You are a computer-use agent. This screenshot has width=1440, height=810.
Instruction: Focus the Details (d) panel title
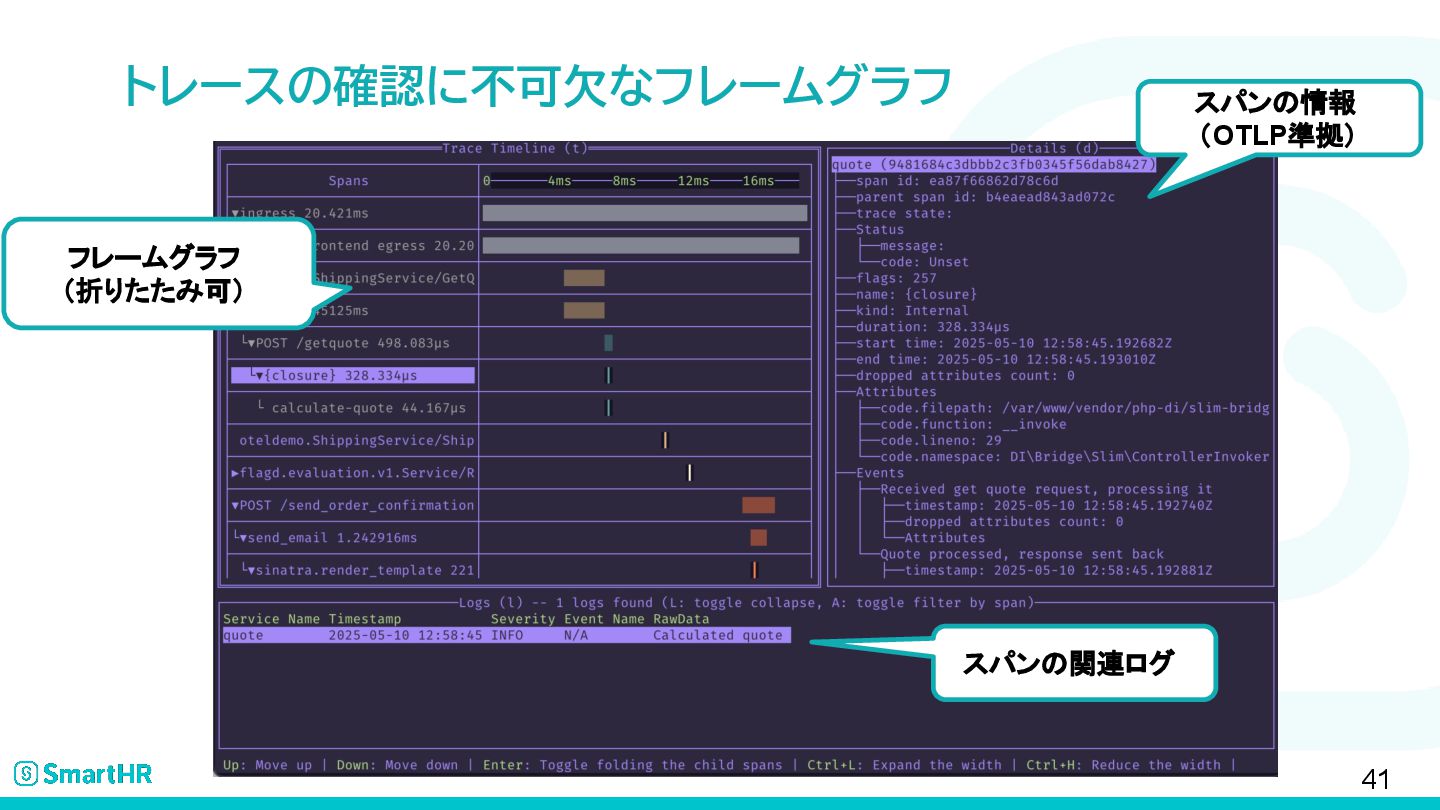coord(1054,148)
